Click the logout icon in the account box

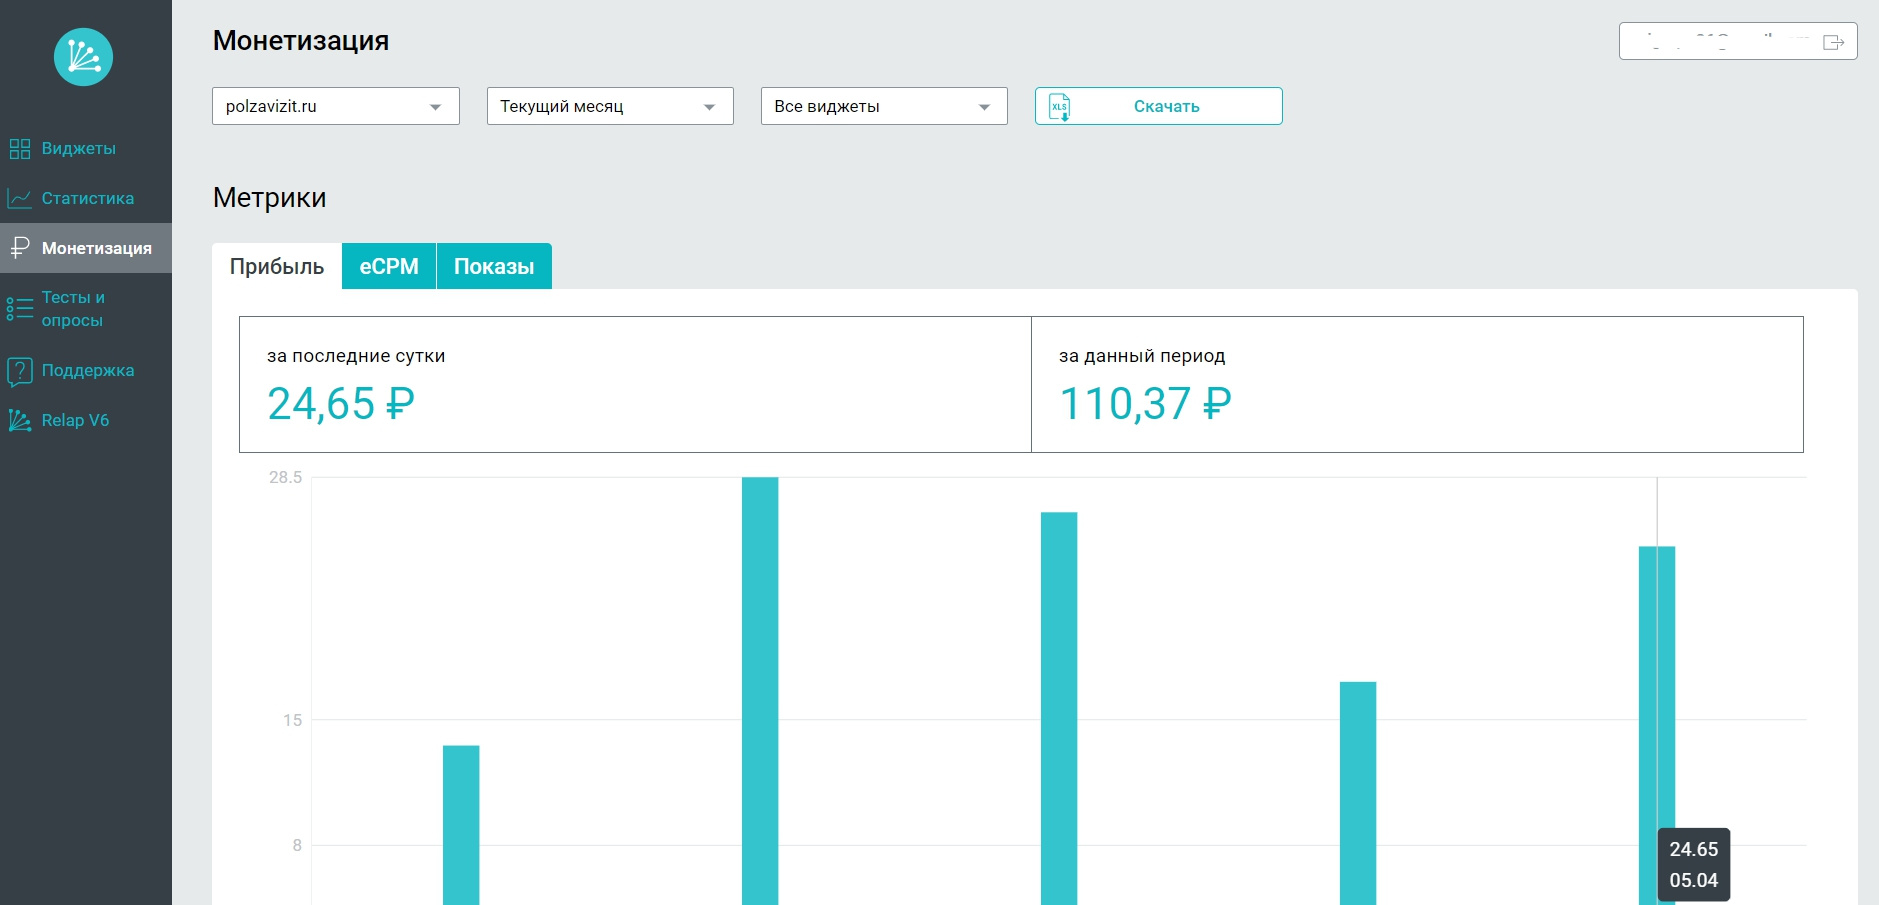[x=1833, y=42]
